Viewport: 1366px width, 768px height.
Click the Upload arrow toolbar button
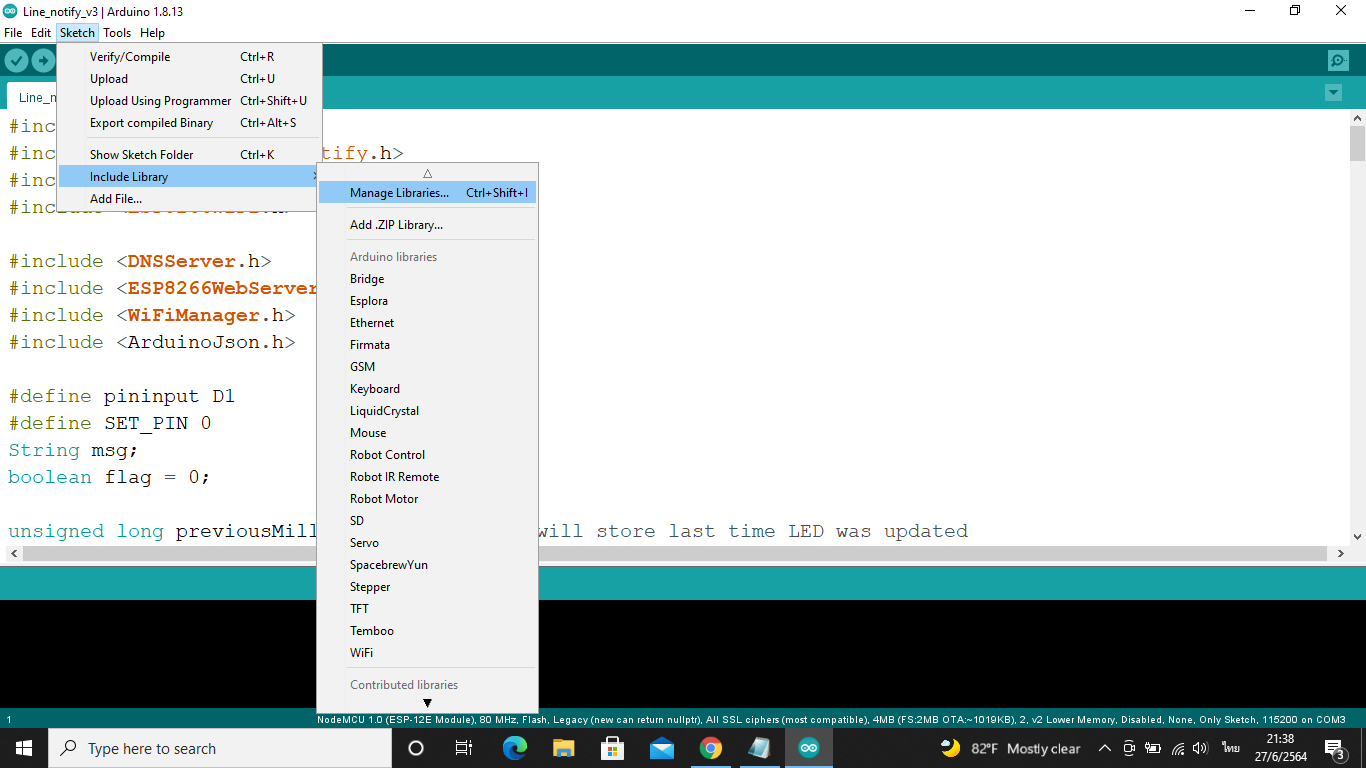point(42,61)
